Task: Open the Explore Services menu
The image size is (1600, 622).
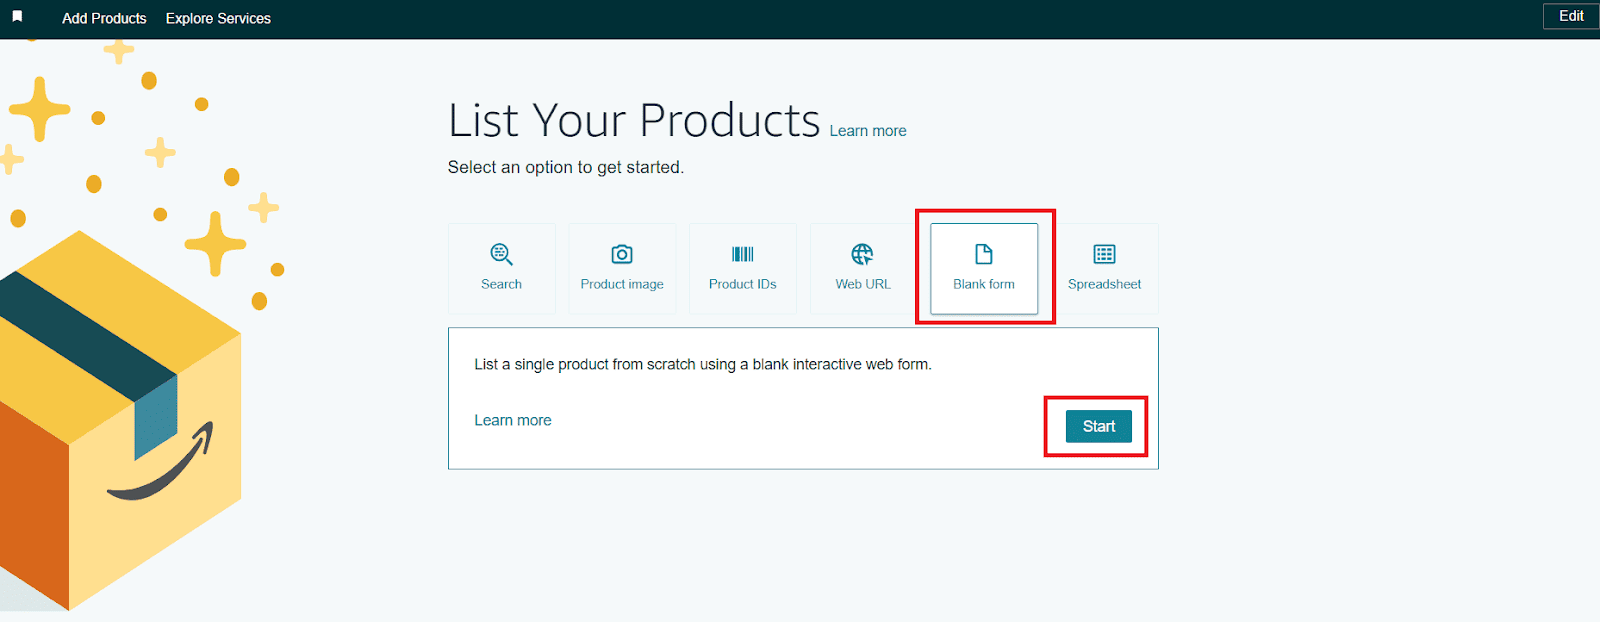Action: [x=218, y=18]
